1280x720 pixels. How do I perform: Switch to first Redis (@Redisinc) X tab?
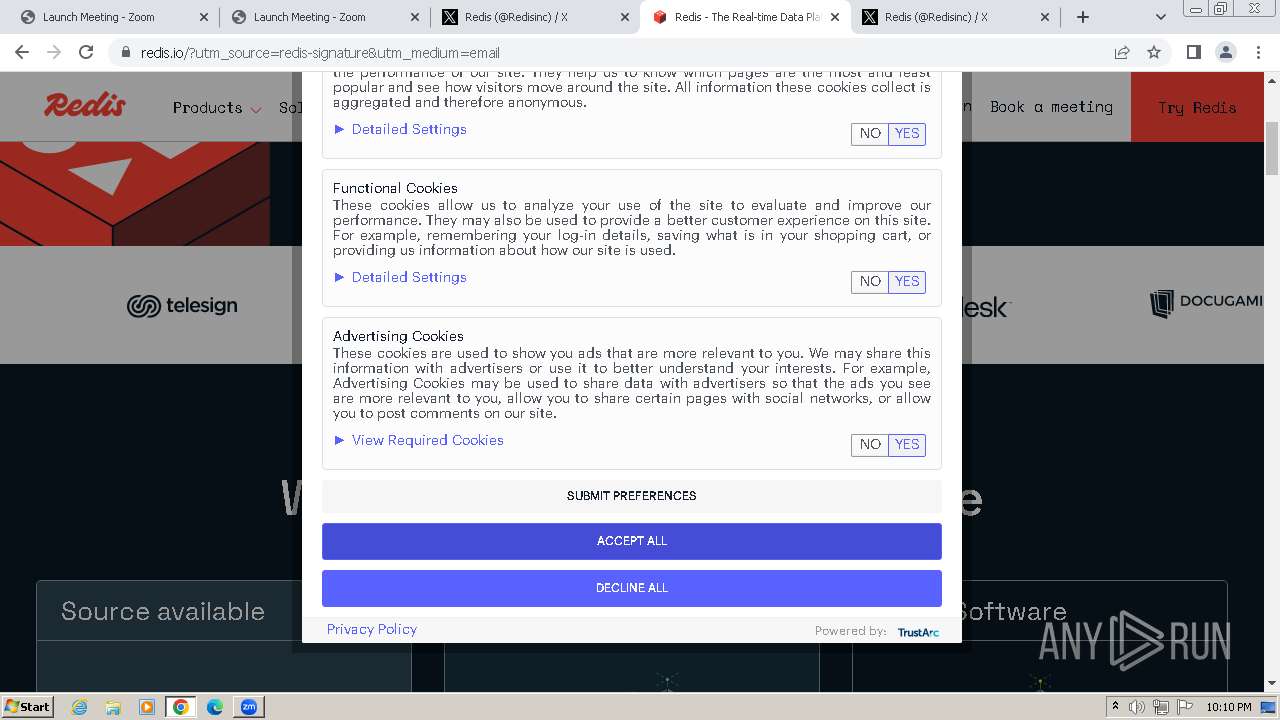535,17
